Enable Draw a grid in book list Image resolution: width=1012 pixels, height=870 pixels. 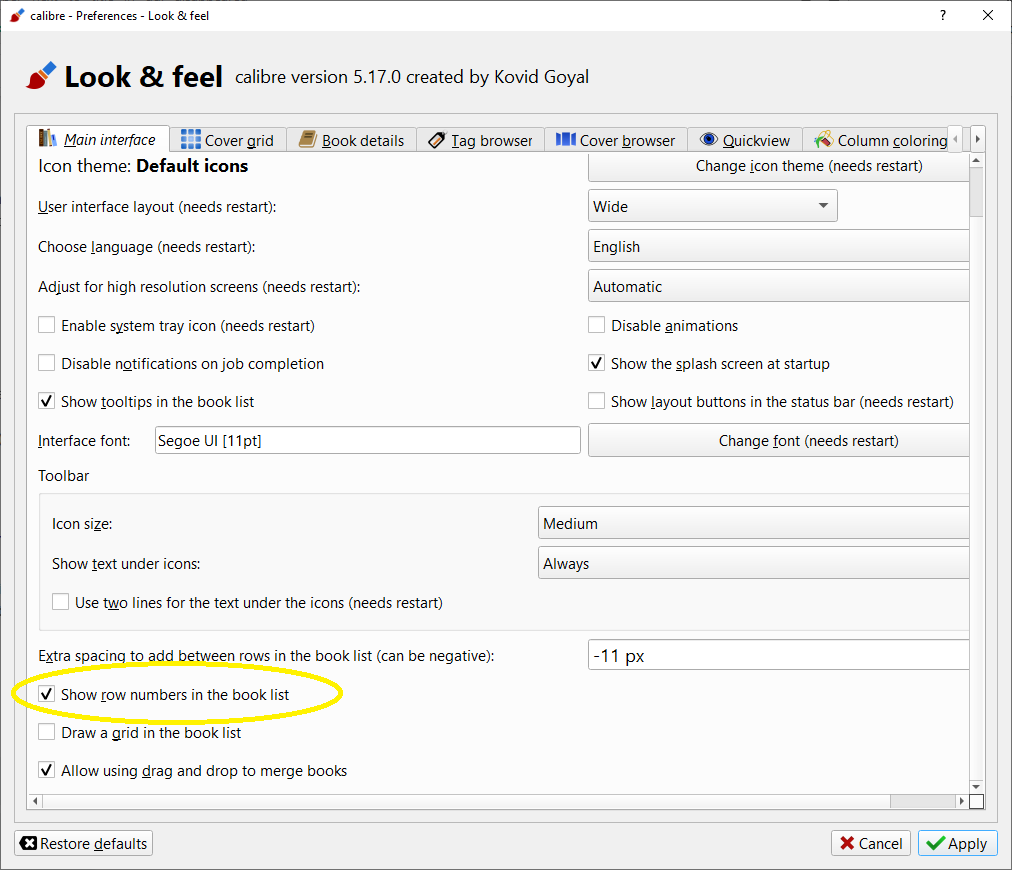click(46, 732)
